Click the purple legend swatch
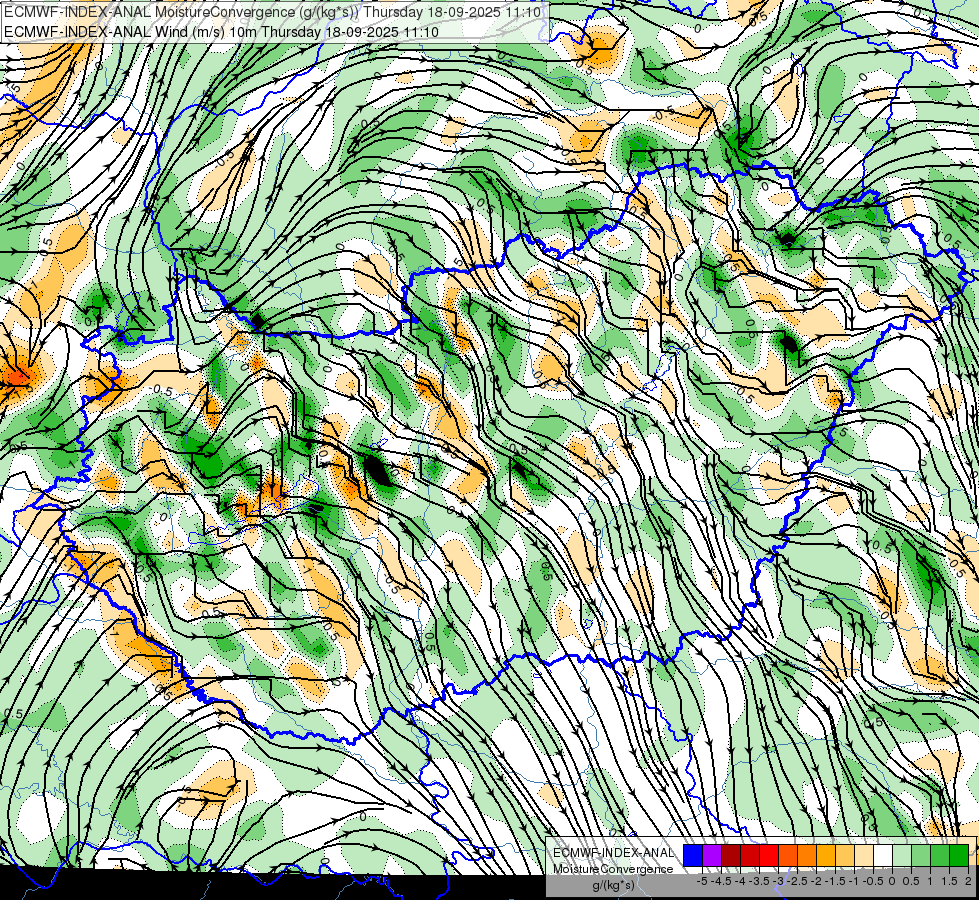The height and width of the screenshot is (900, 979). click(712, 855)
